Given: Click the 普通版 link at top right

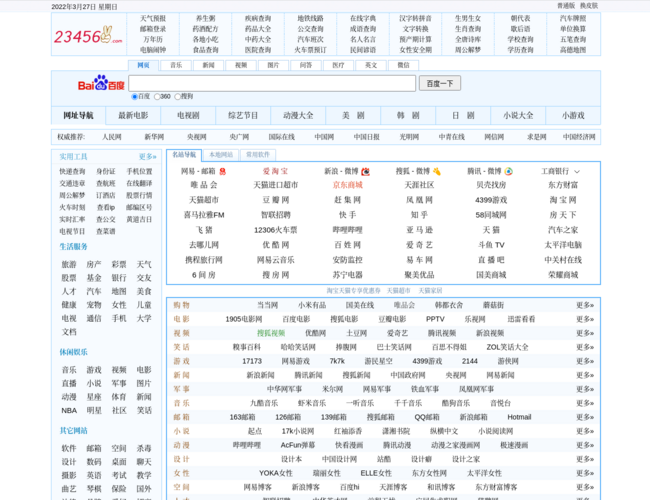Looking at the screenshot, I should click(566, 6).
